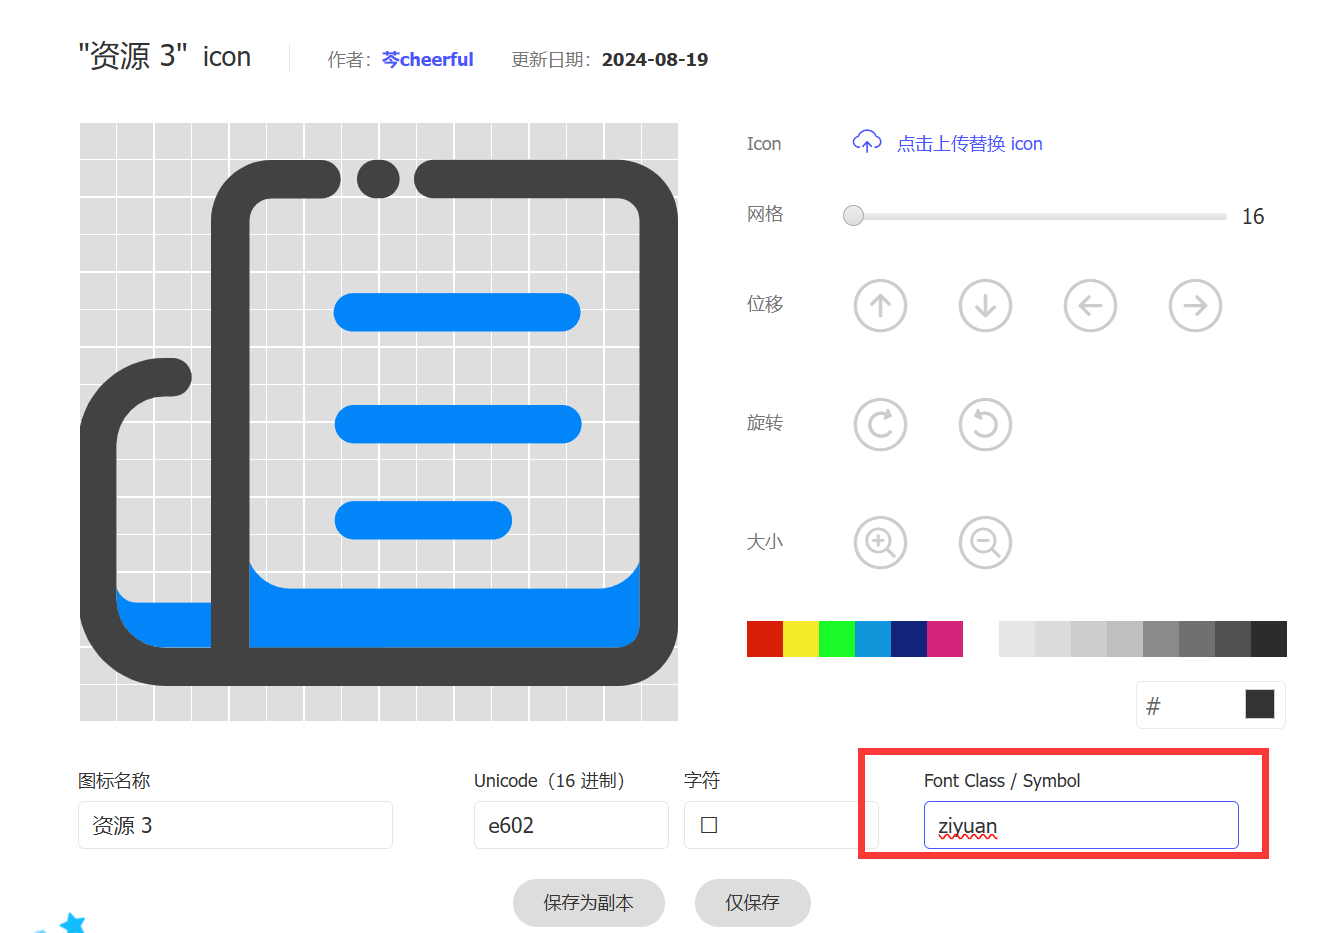Zoom in the icon size

(x=880, y=543)
